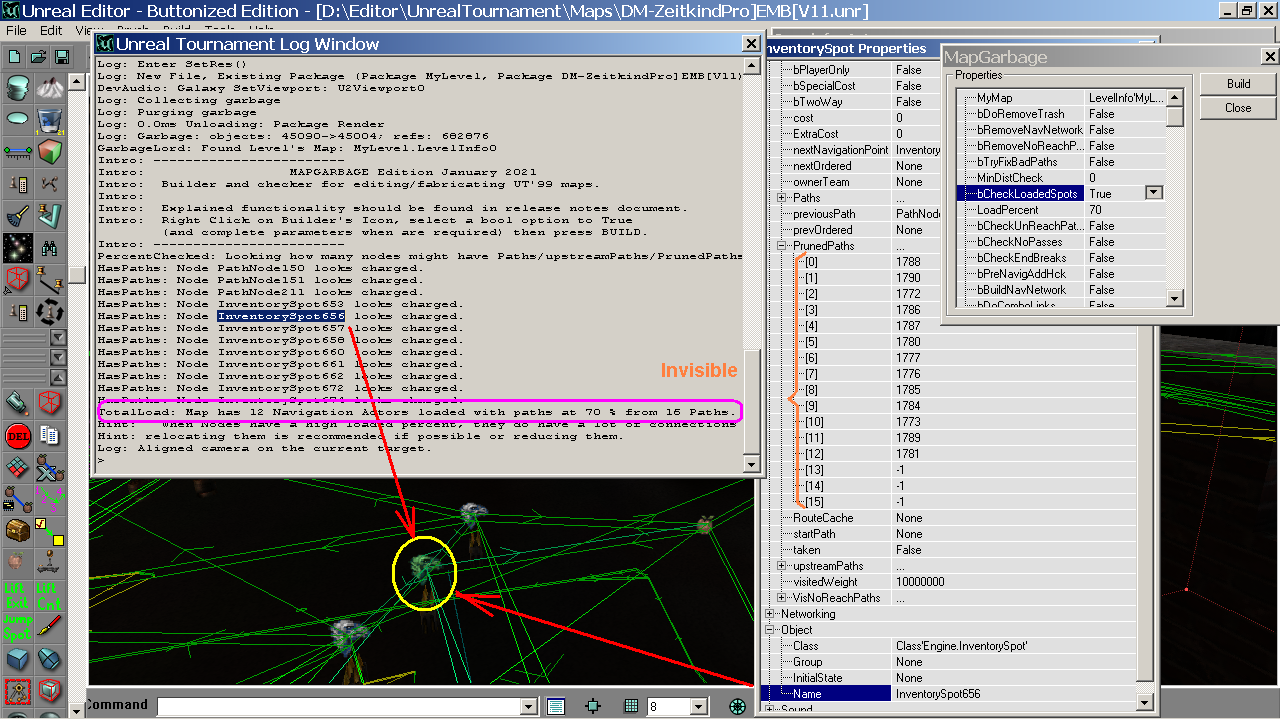The width and height of the screenshot is (1280, 720).
Task: Click the numbered path 1-2-3-4 icon
Action: pos(49,499)
